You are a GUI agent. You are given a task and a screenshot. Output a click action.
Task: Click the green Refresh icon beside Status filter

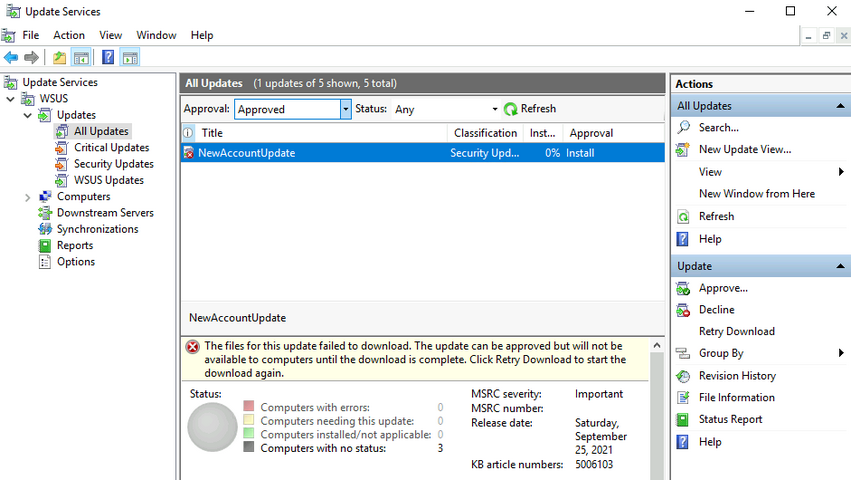coord(510,109)
